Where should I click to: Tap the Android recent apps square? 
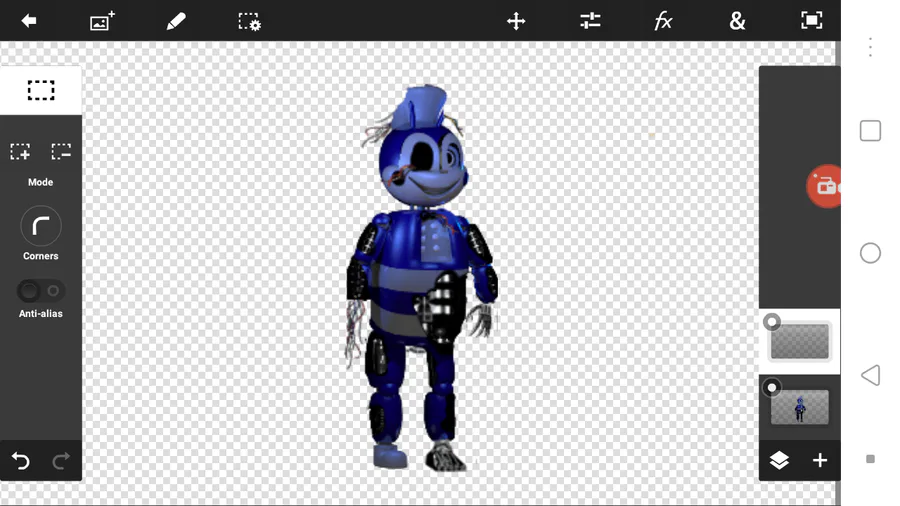pos(870,131)
